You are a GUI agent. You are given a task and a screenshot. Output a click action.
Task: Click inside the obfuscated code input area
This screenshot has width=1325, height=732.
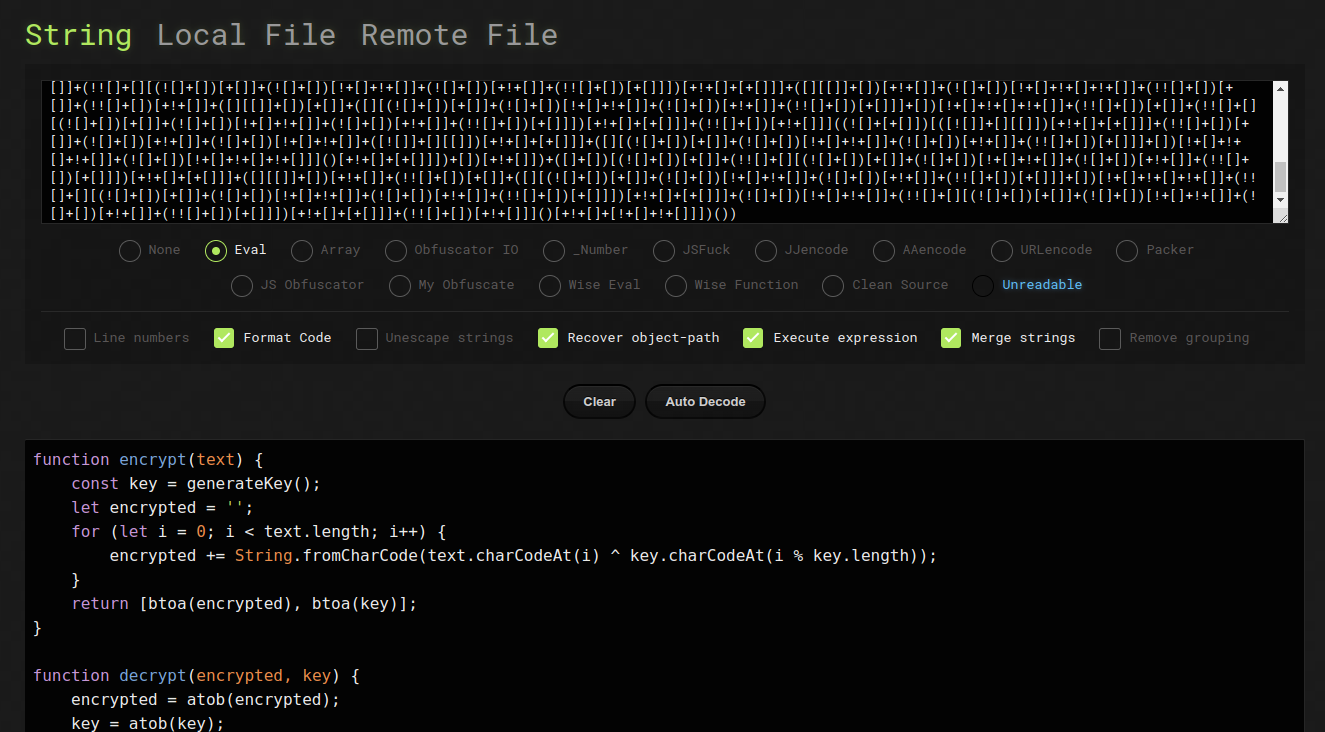650,150
